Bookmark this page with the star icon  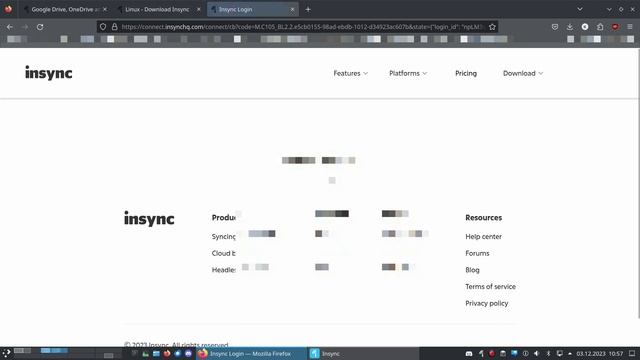pos(492,27)
